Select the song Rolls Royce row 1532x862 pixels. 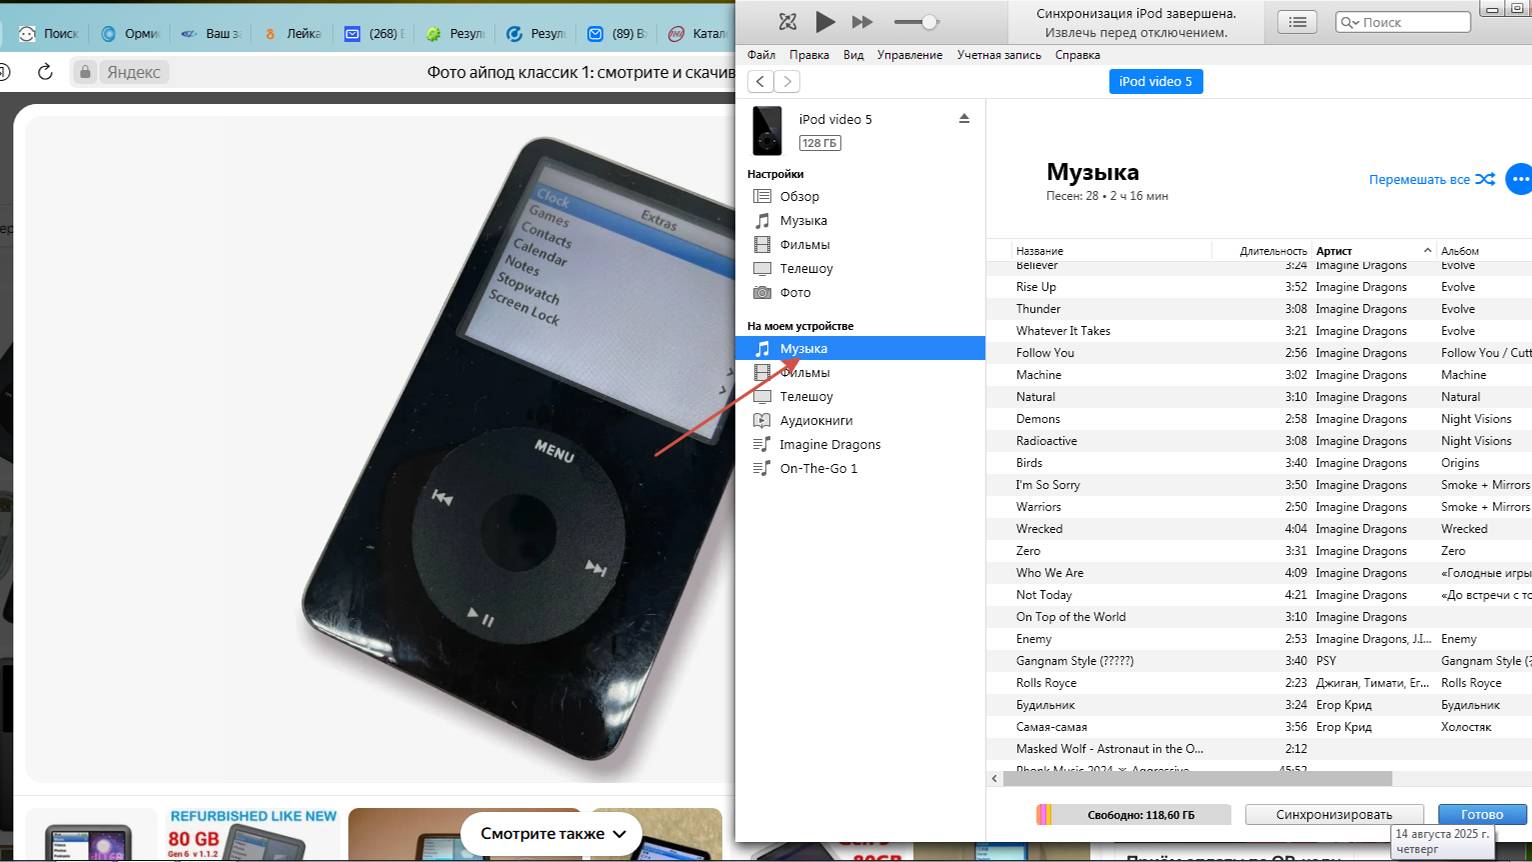point(1260,683)
